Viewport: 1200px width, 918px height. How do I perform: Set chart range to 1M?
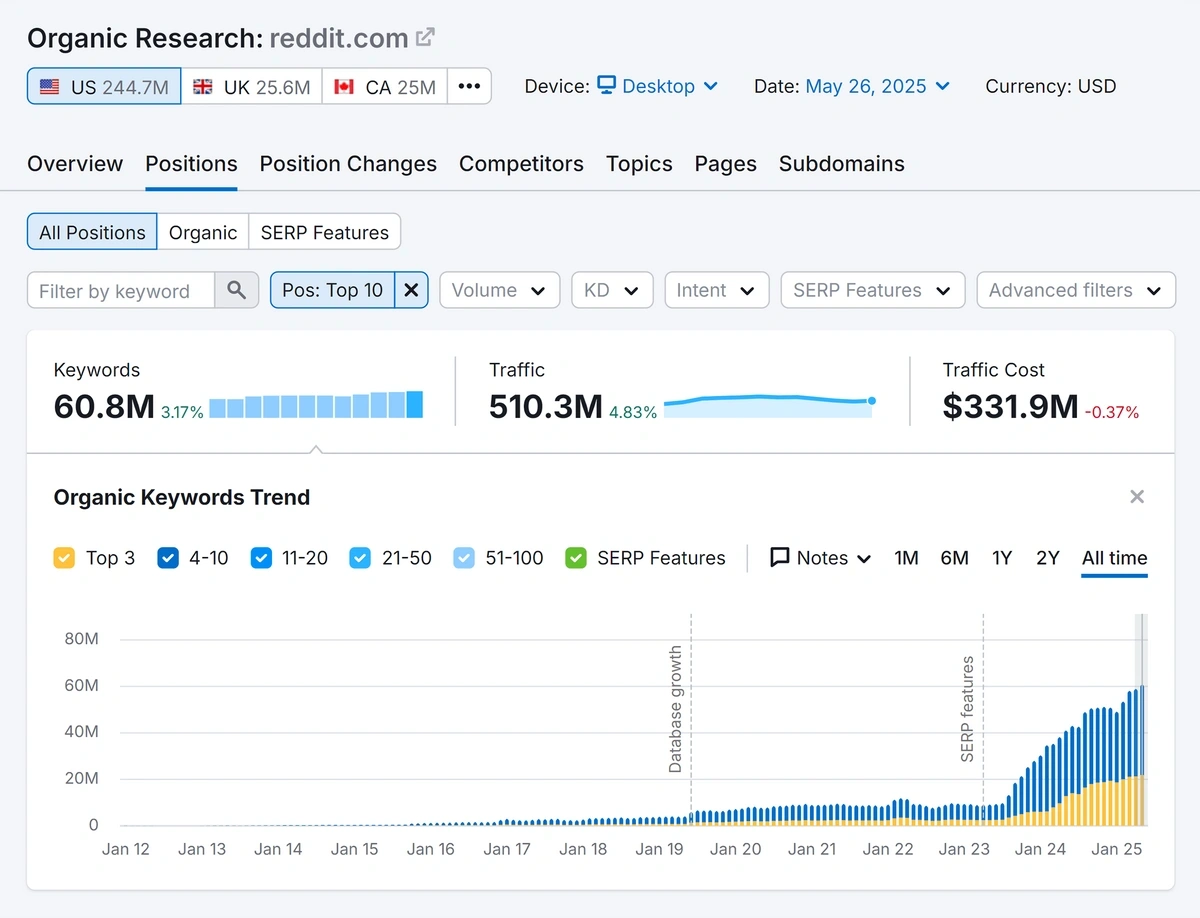906,558
